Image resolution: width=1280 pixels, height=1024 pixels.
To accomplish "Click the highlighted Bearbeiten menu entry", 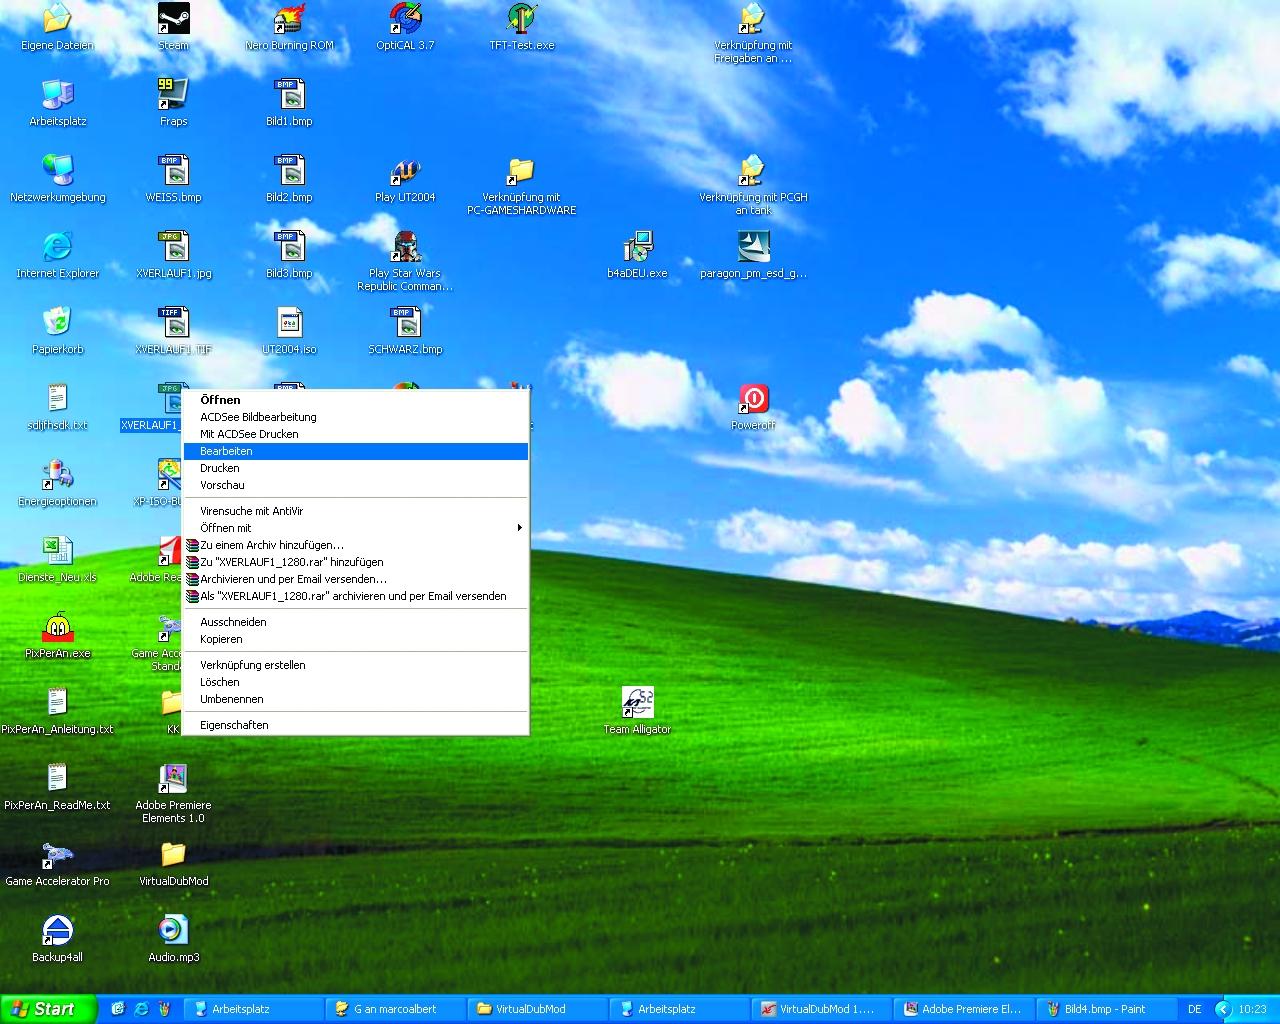I will 356,451.
